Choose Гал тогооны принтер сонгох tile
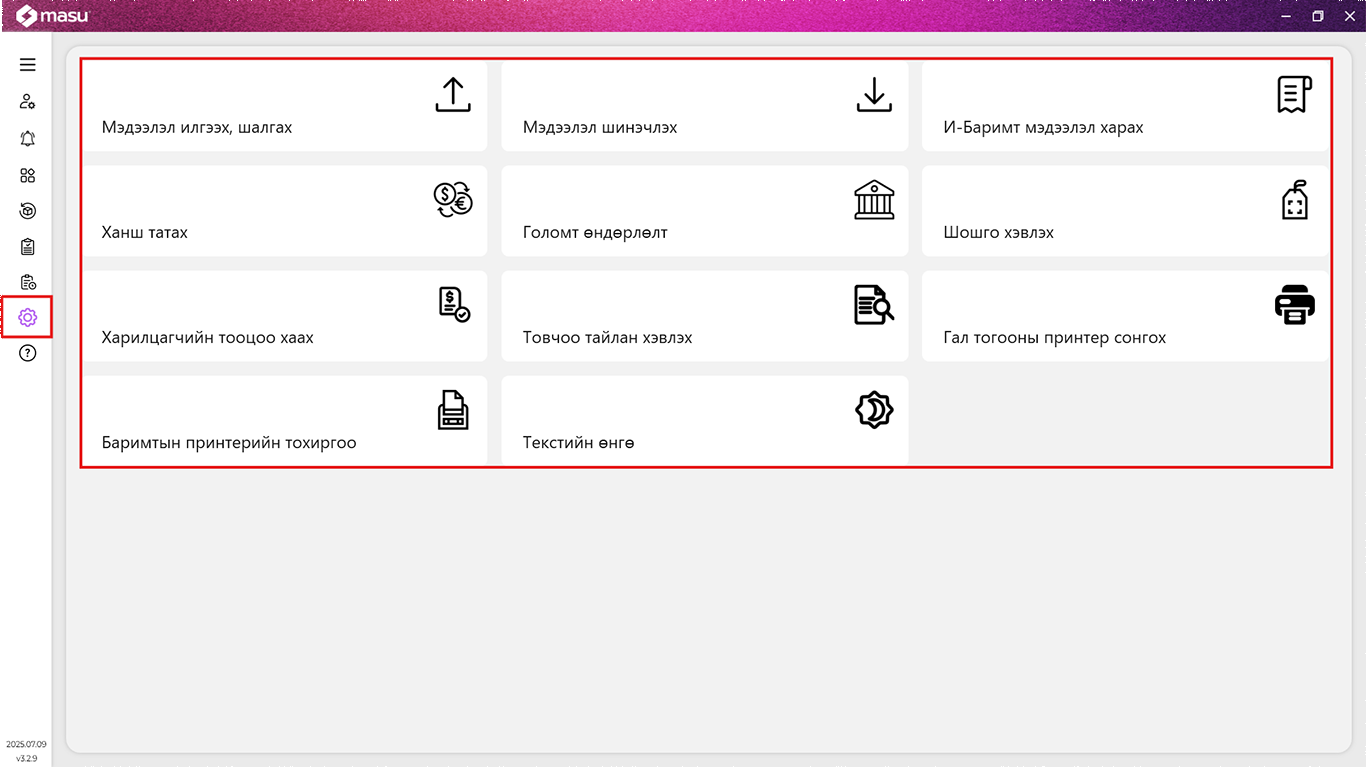This screenshot has width=1366, height=767. [x=1125, y=317]
